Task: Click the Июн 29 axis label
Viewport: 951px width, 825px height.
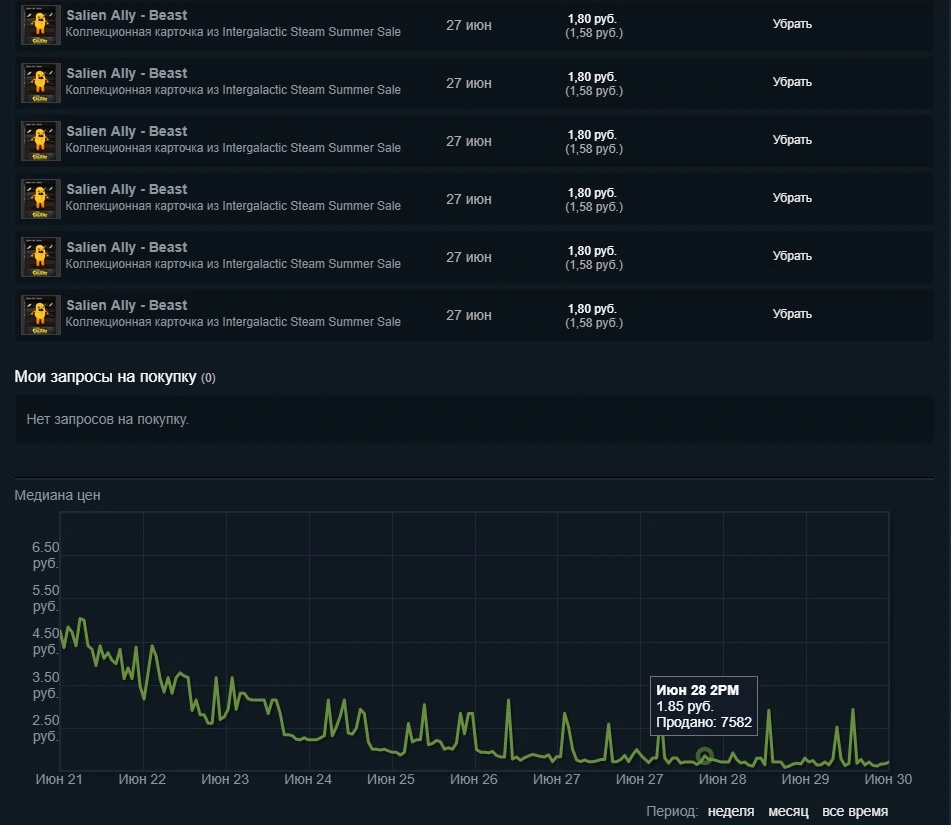Action: pos(805,779)
